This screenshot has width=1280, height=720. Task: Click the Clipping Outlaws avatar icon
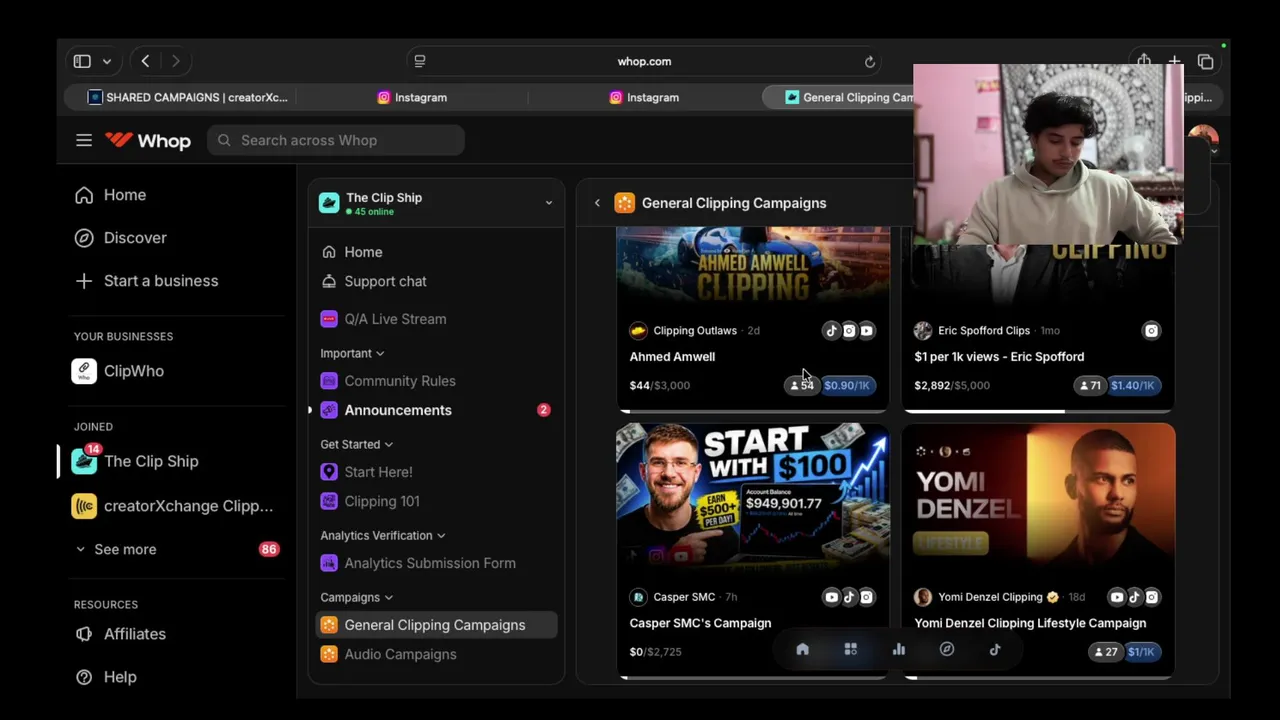click(639, 330)
